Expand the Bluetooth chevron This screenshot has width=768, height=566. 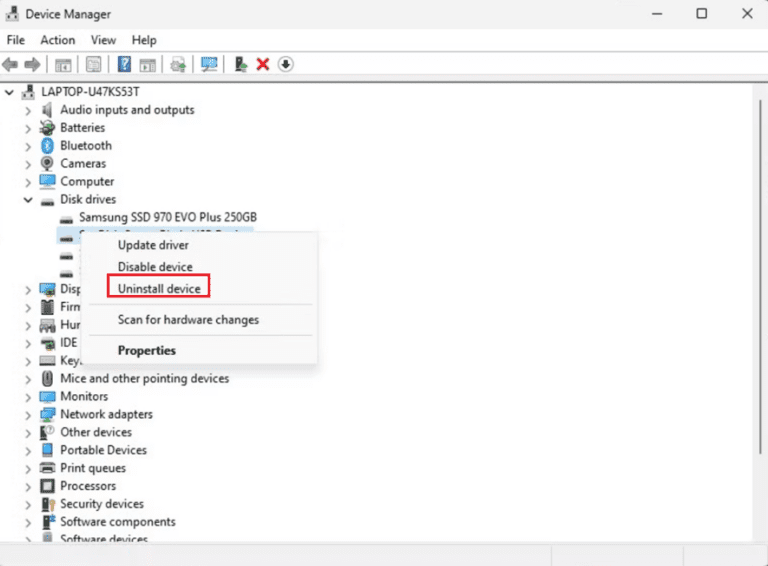[28, 147]
